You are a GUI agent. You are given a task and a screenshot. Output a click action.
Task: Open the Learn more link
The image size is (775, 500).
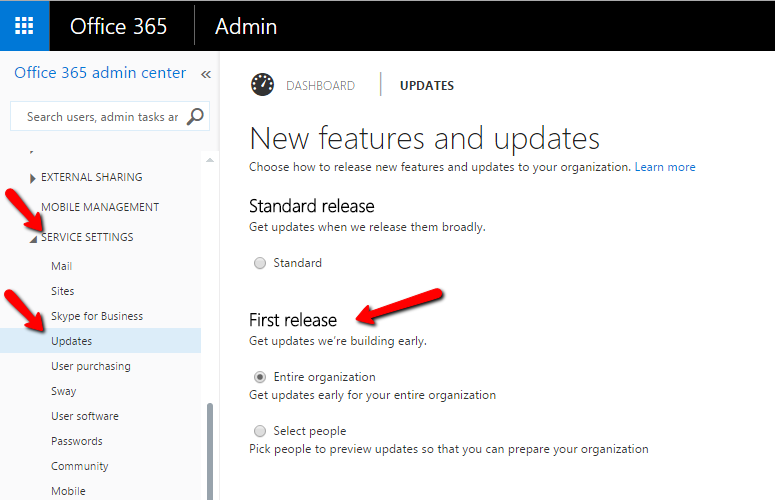pos(665,167)
